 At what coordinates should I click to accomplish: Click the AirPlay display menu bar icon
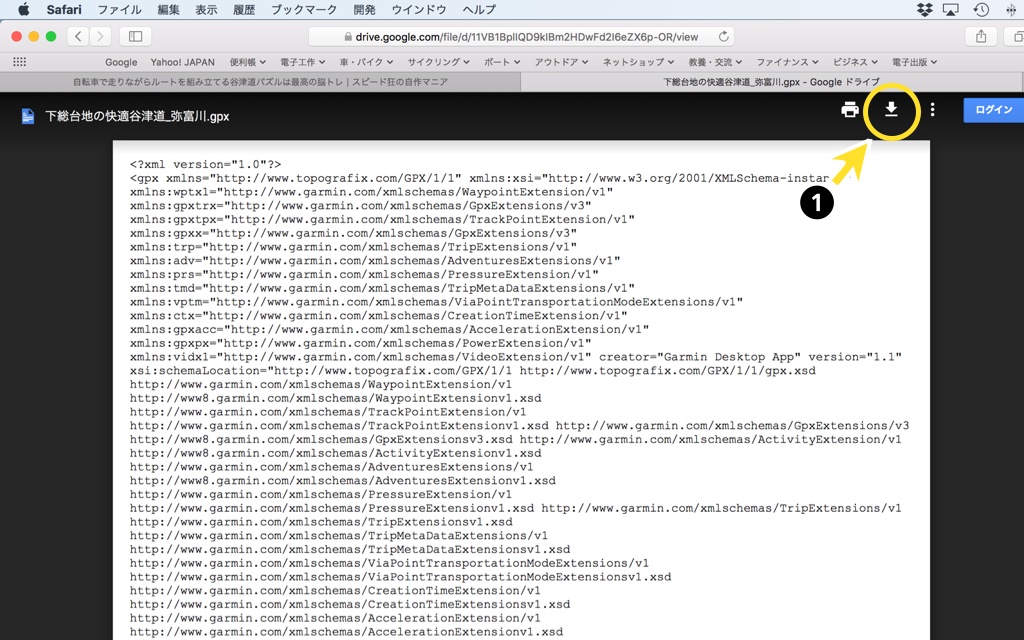952,10
